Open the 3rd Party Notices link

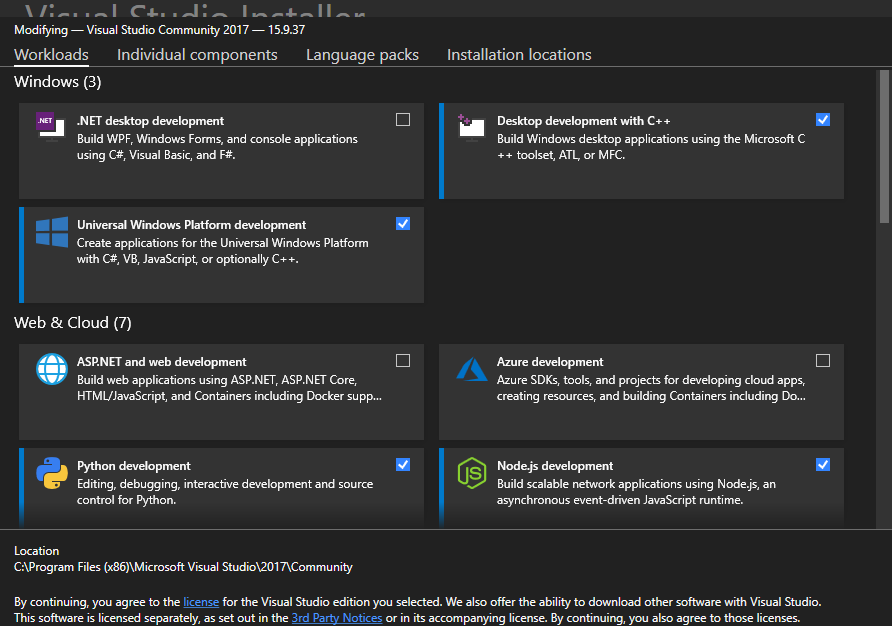click(336, 618)
